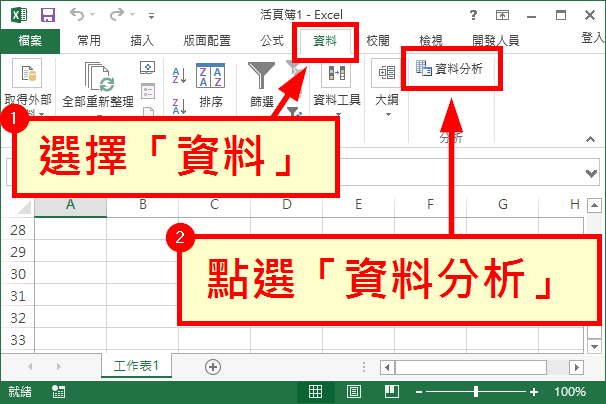Click horizontal scrollbar left arrow
Viewport: 606px width, 404px height.
pyautogui.click(x=387, y=367)
